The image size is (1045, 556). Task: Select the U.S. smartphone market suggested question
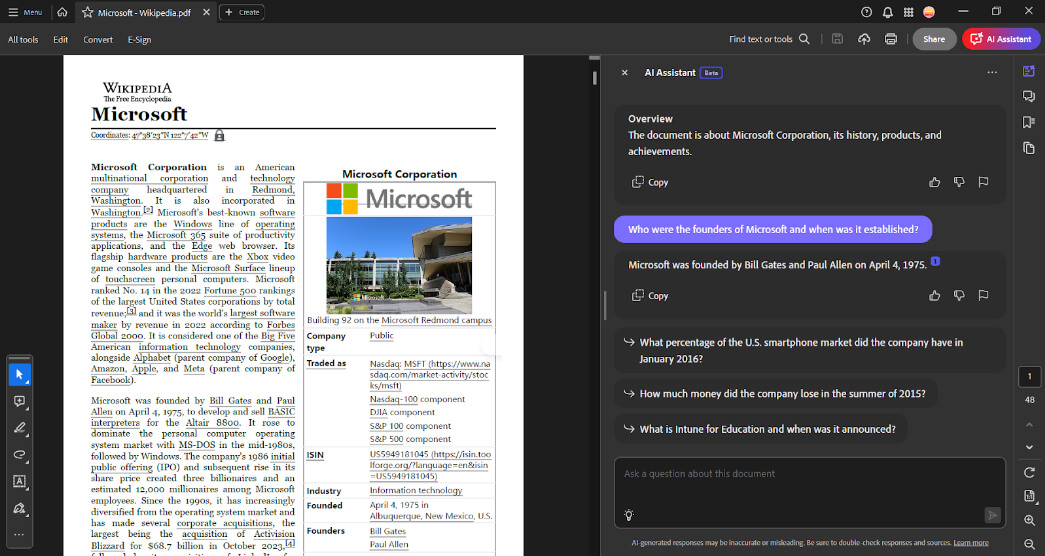810,350
